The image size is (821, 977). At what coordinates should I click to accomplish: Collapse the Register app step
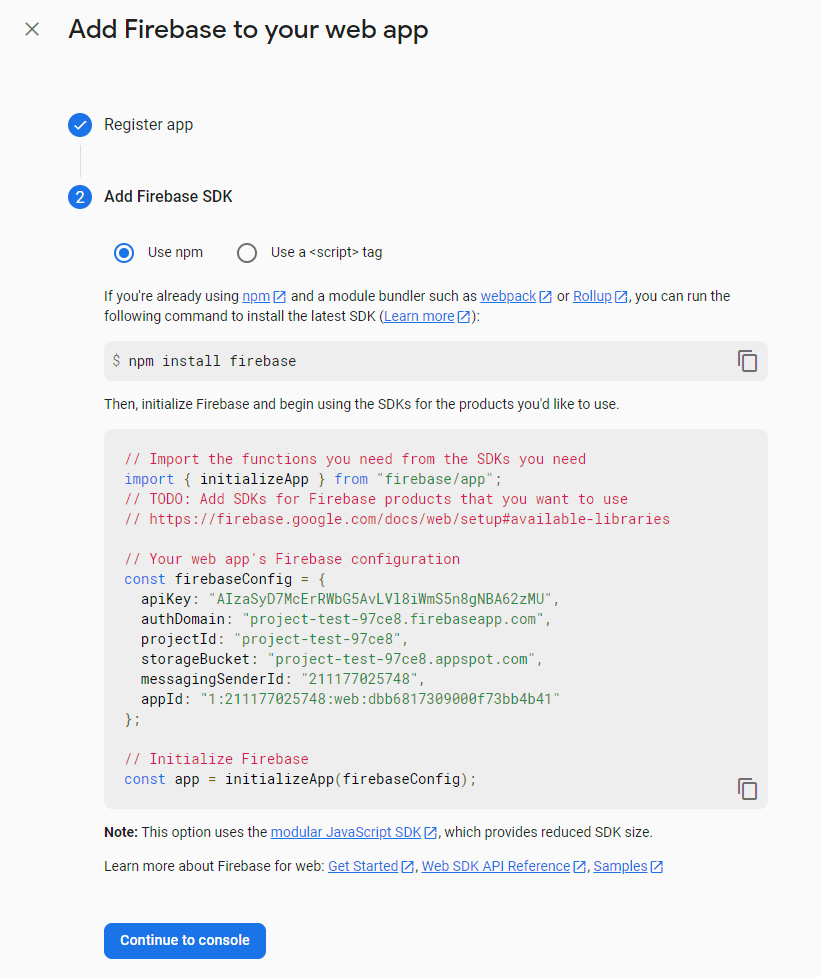click(x=149, y=125)
